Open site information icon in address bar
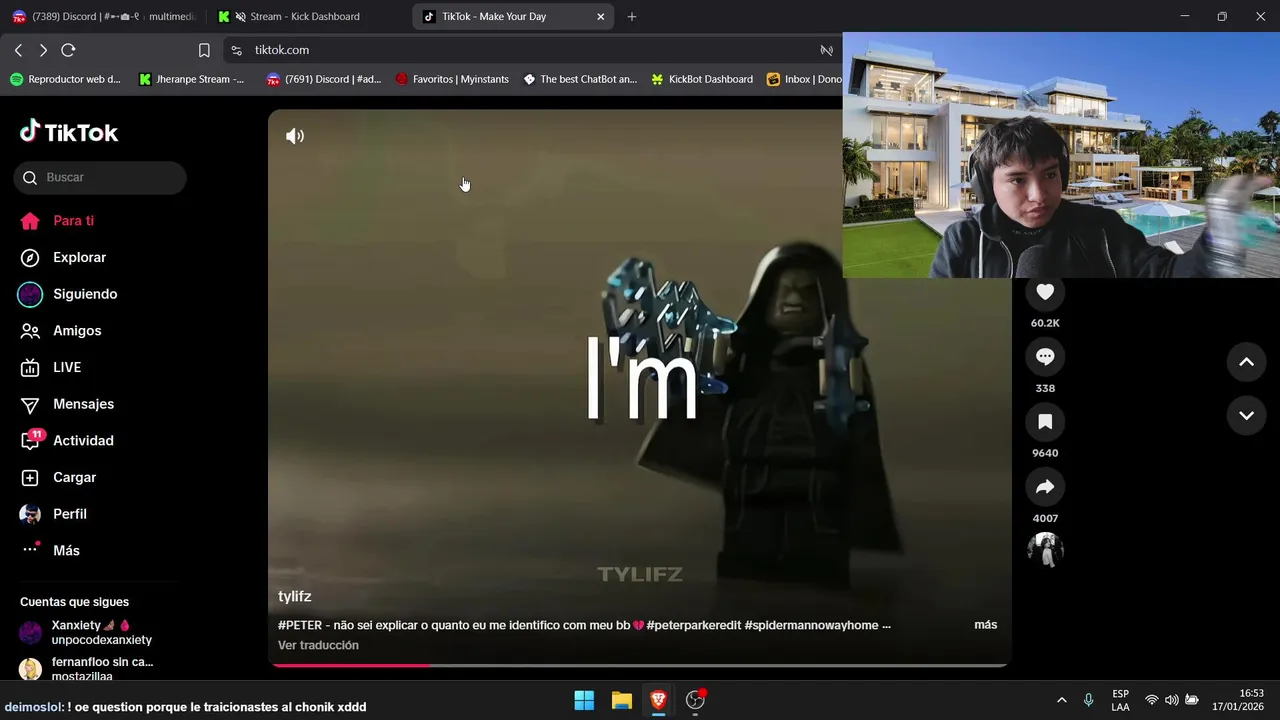The height and width of the screenshot is (720, 1280). pos(235,50)
